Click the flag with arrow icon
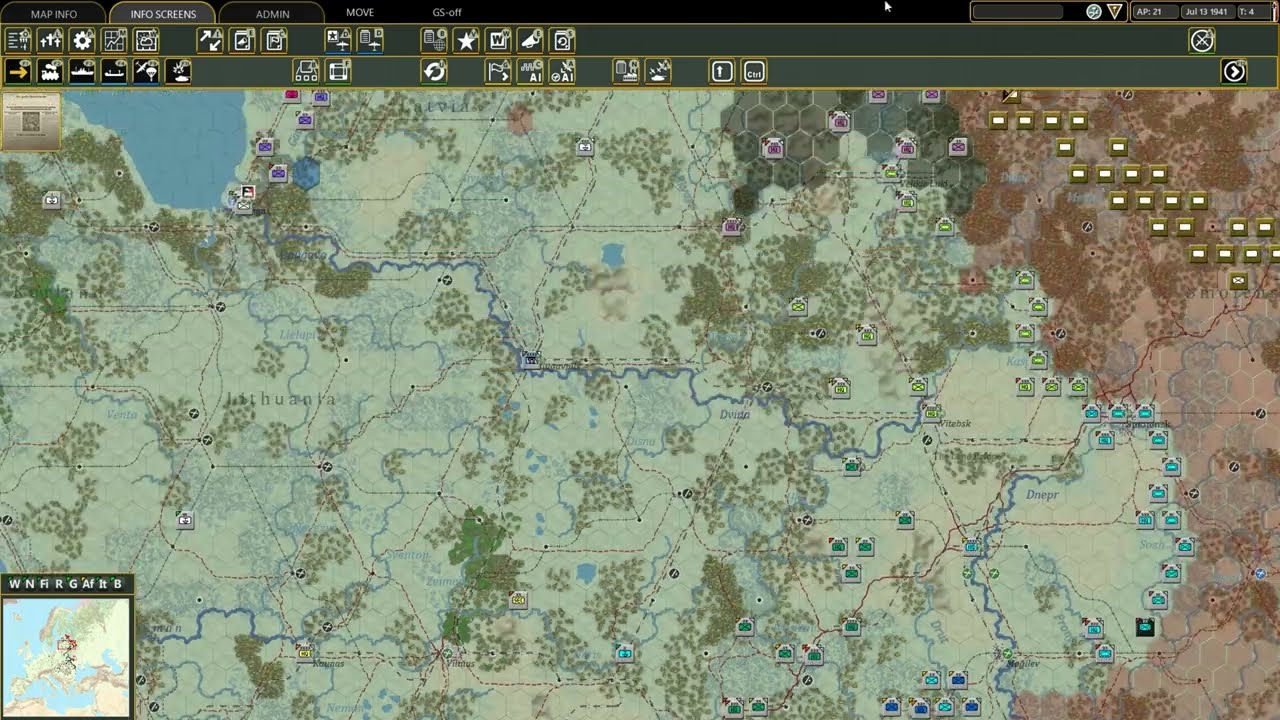This screenshot has width=1280, height=720. point(498,71)
